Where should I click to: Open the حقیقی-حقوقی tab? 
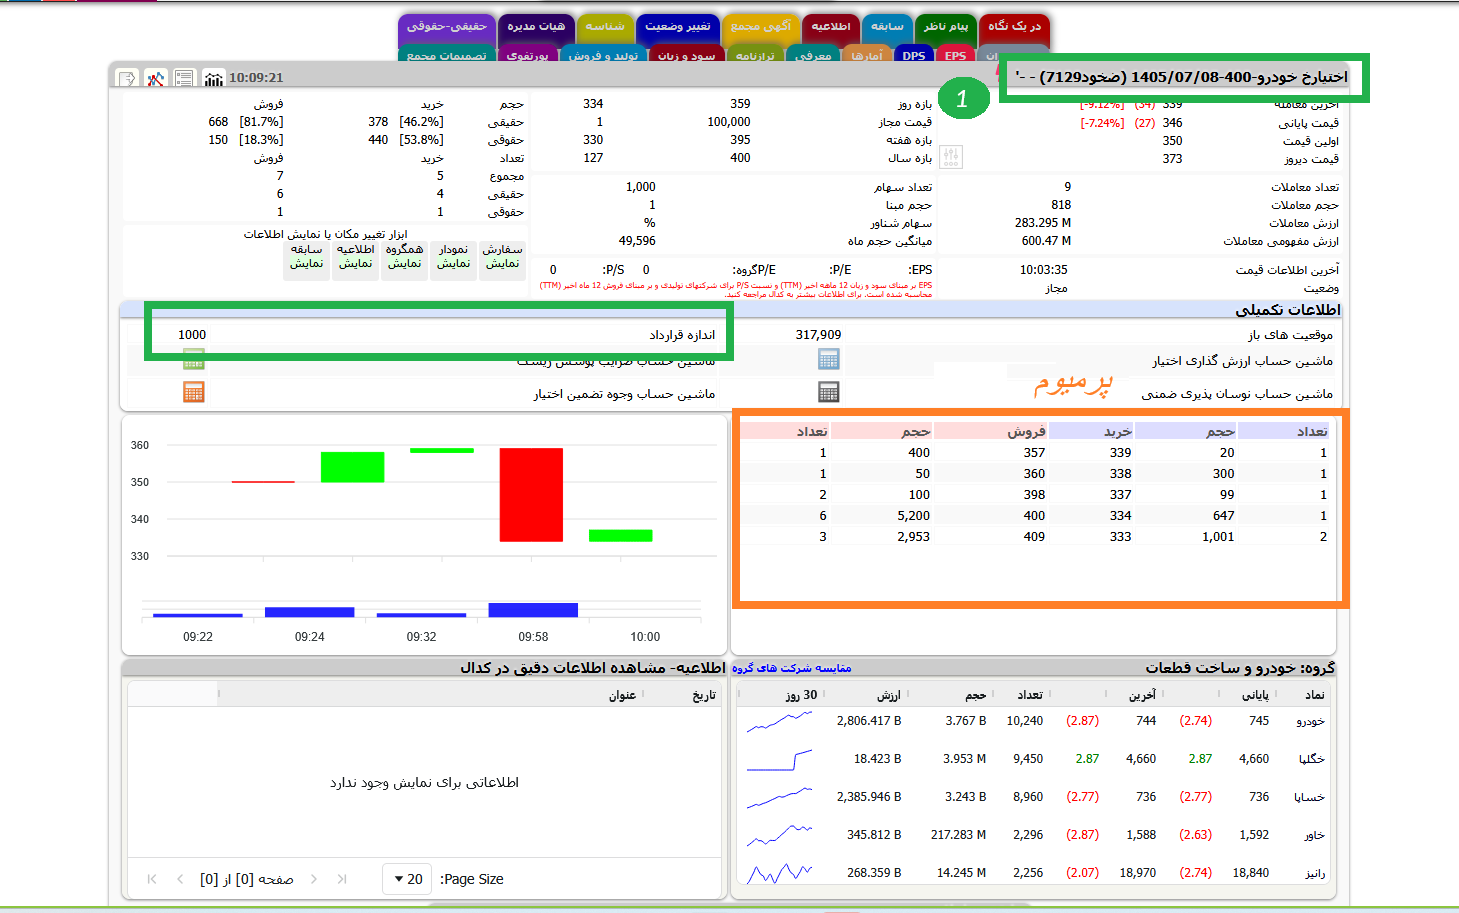click(x=446, y=27)
